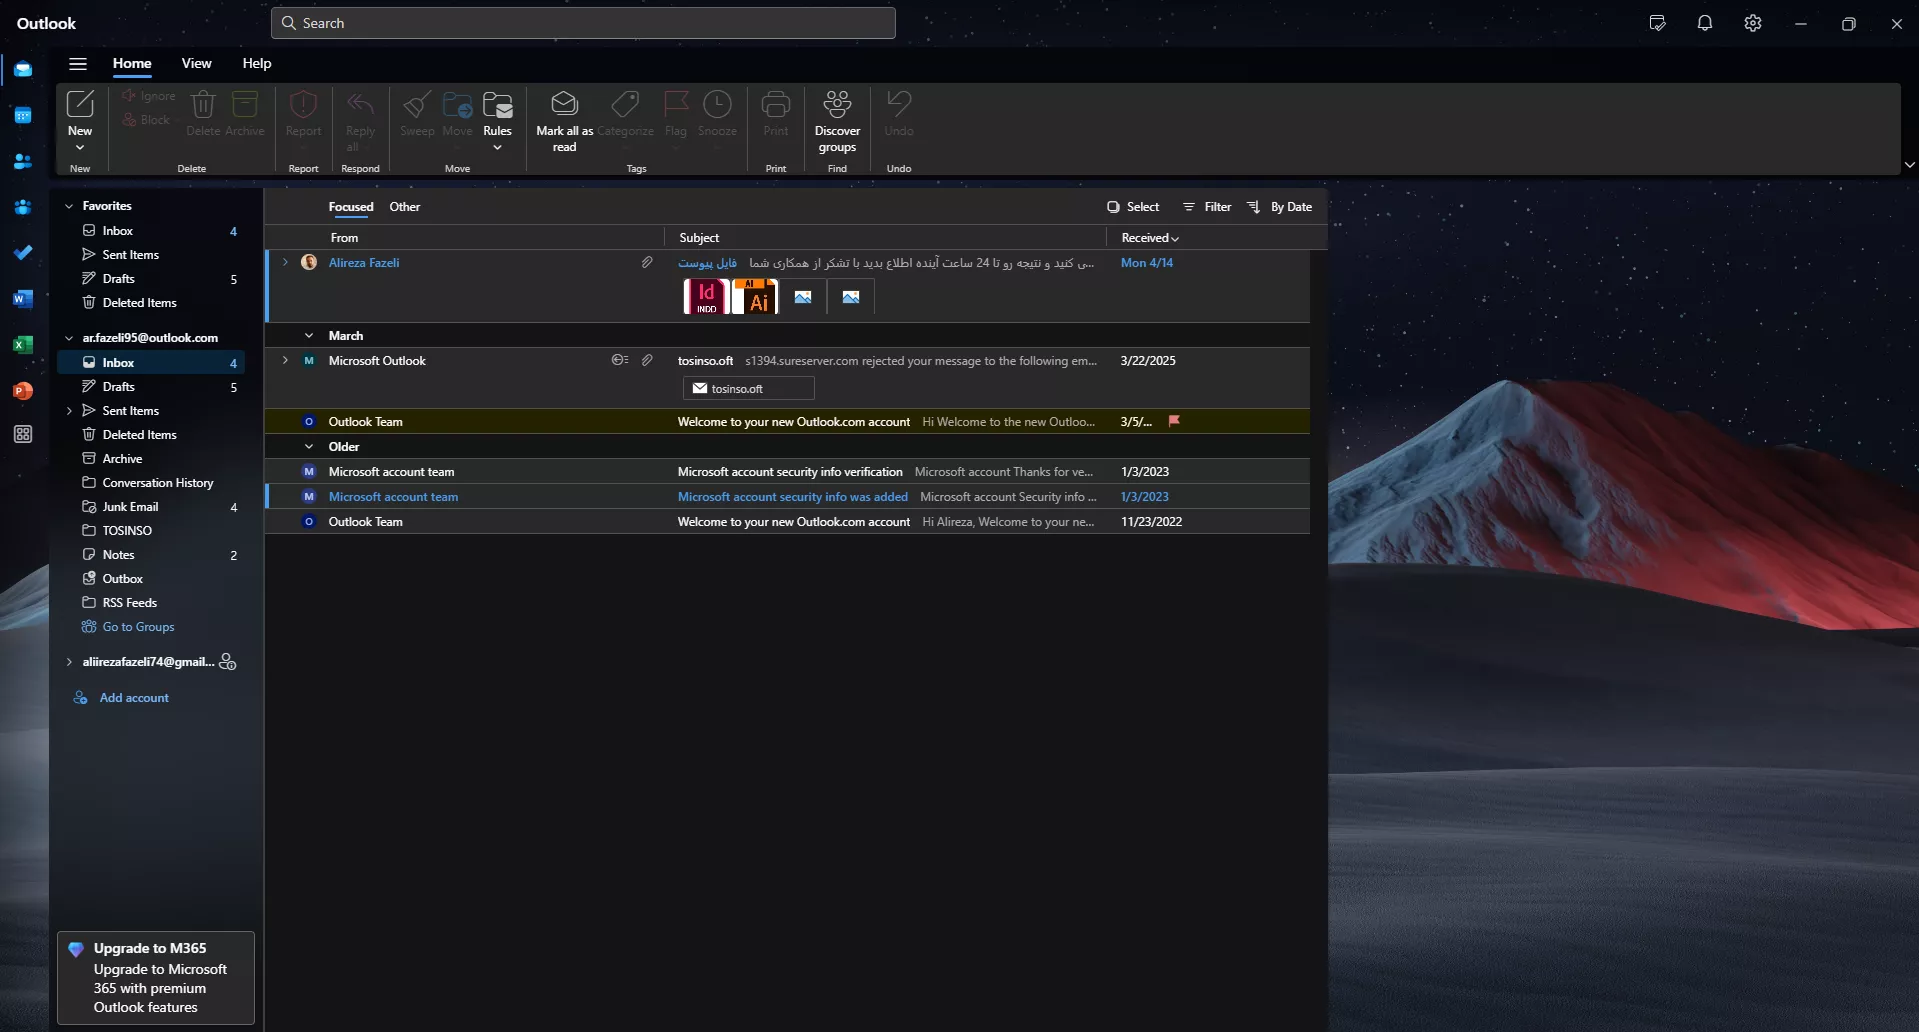Select the Other inbox tab

click(405, 207)
